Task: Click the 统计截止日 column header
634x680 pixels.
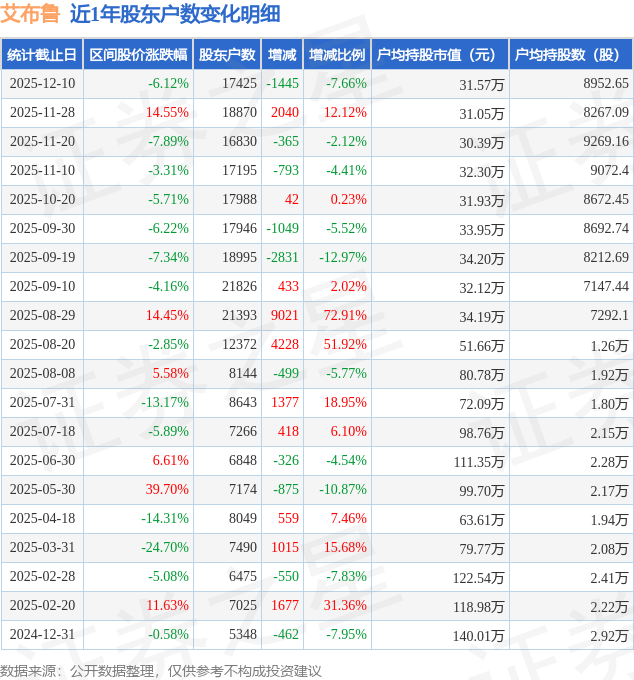Action: coord(42,55)
